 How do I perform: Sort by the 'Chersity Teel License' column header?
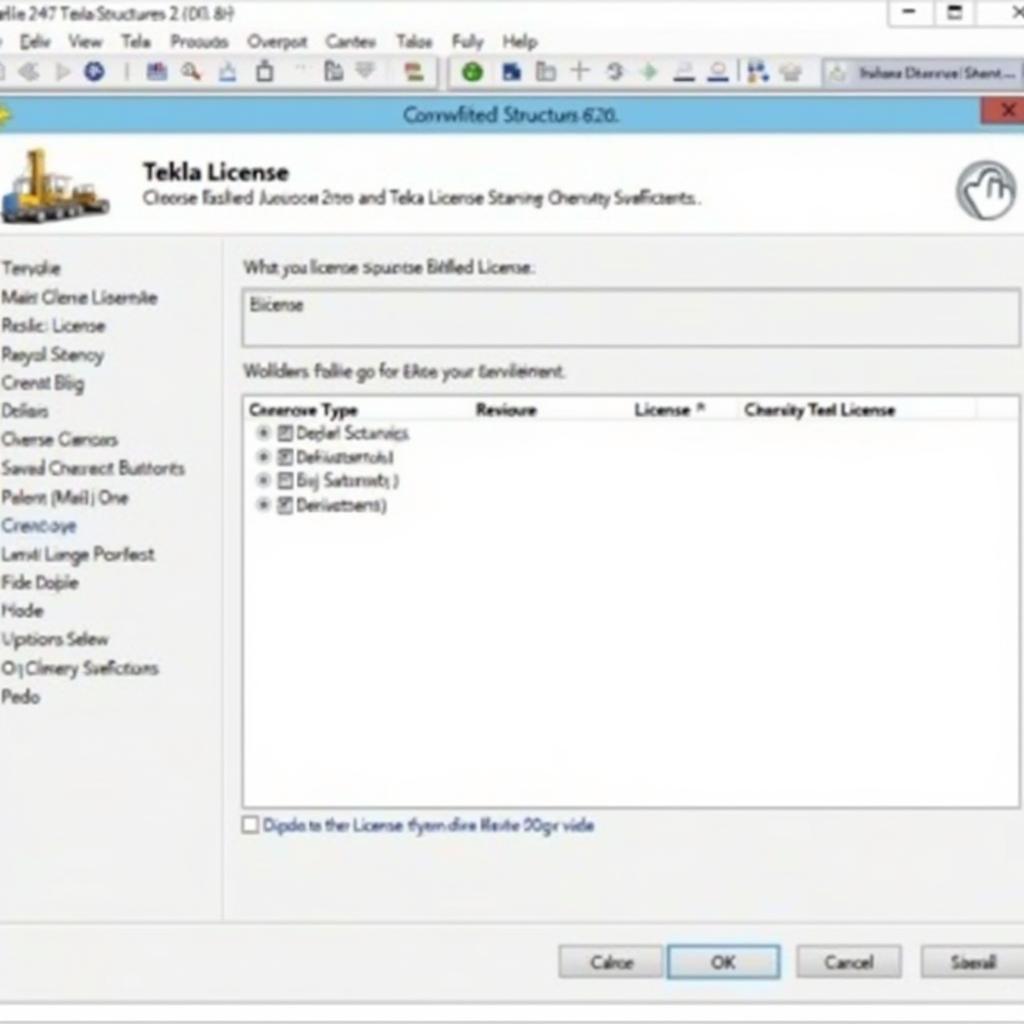tap(819, 409)
